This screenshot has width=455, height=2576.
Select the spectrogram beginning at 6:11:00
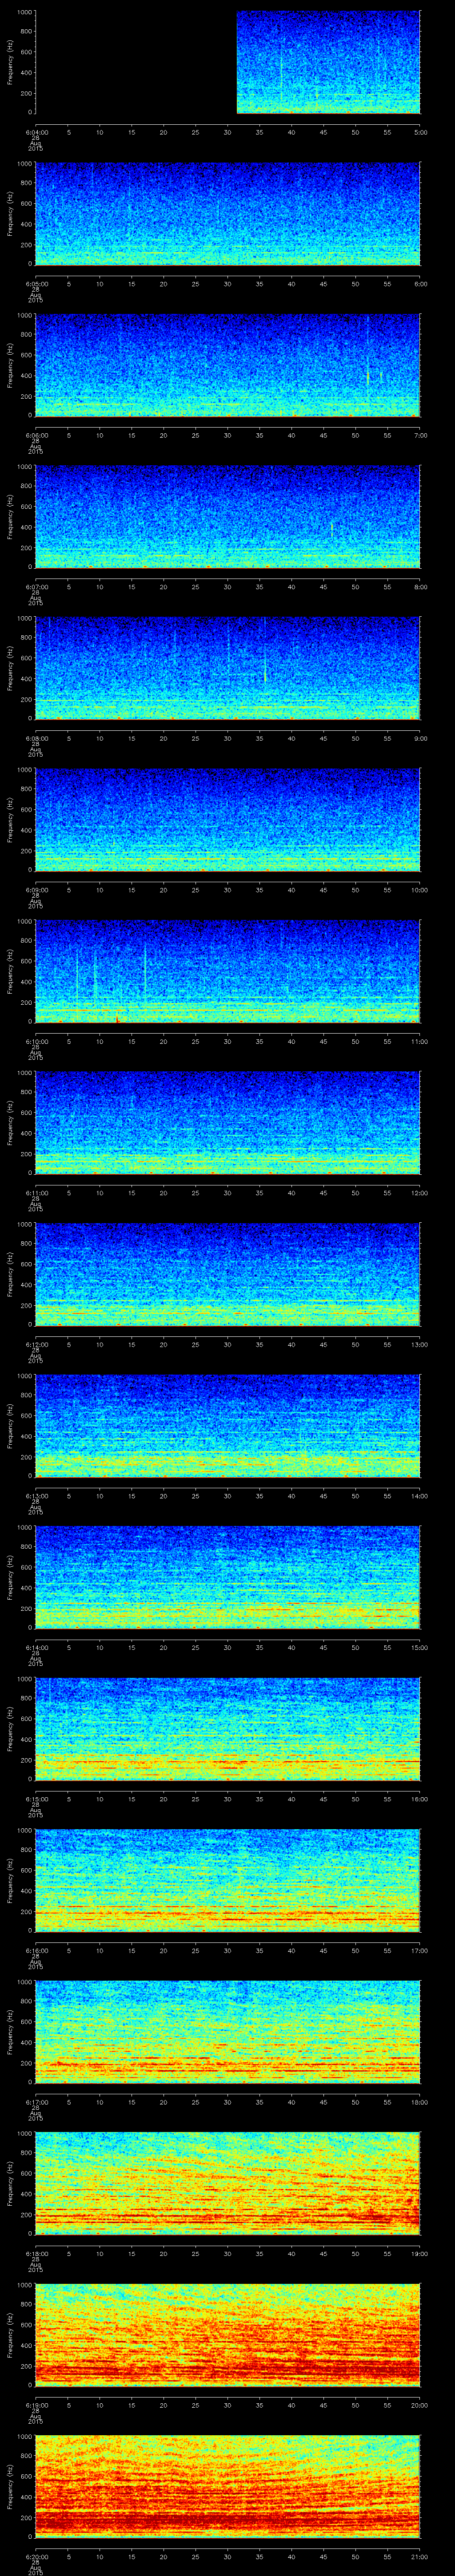coord(227,1123)
